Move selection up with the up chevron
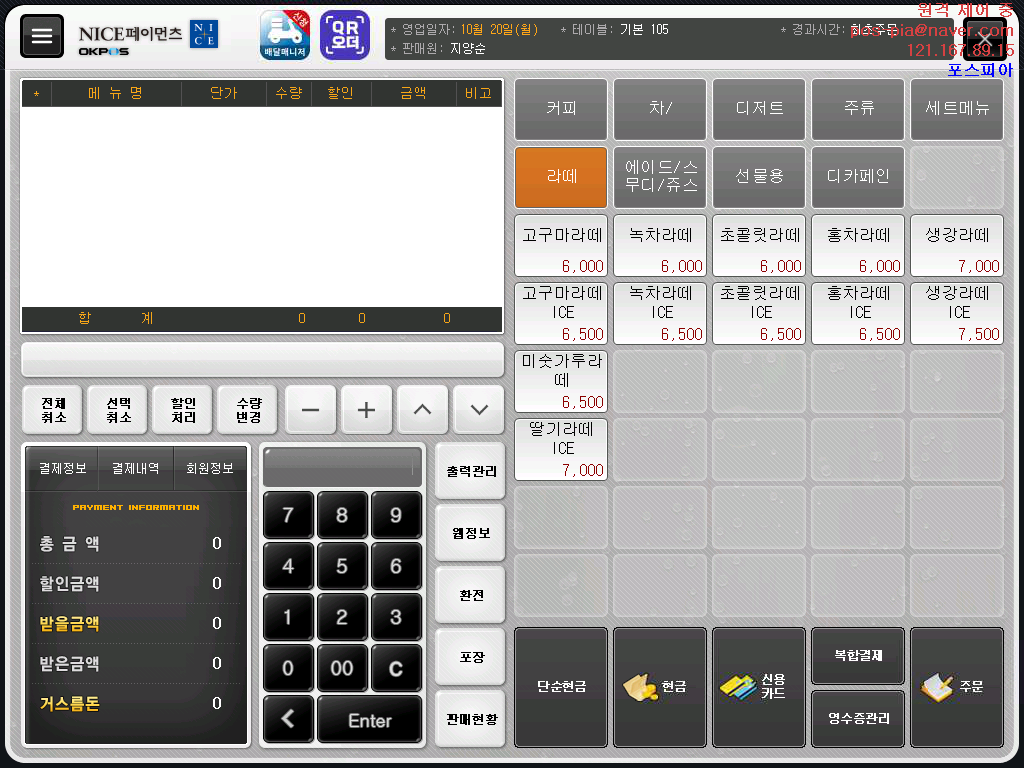 coord(422,410)
